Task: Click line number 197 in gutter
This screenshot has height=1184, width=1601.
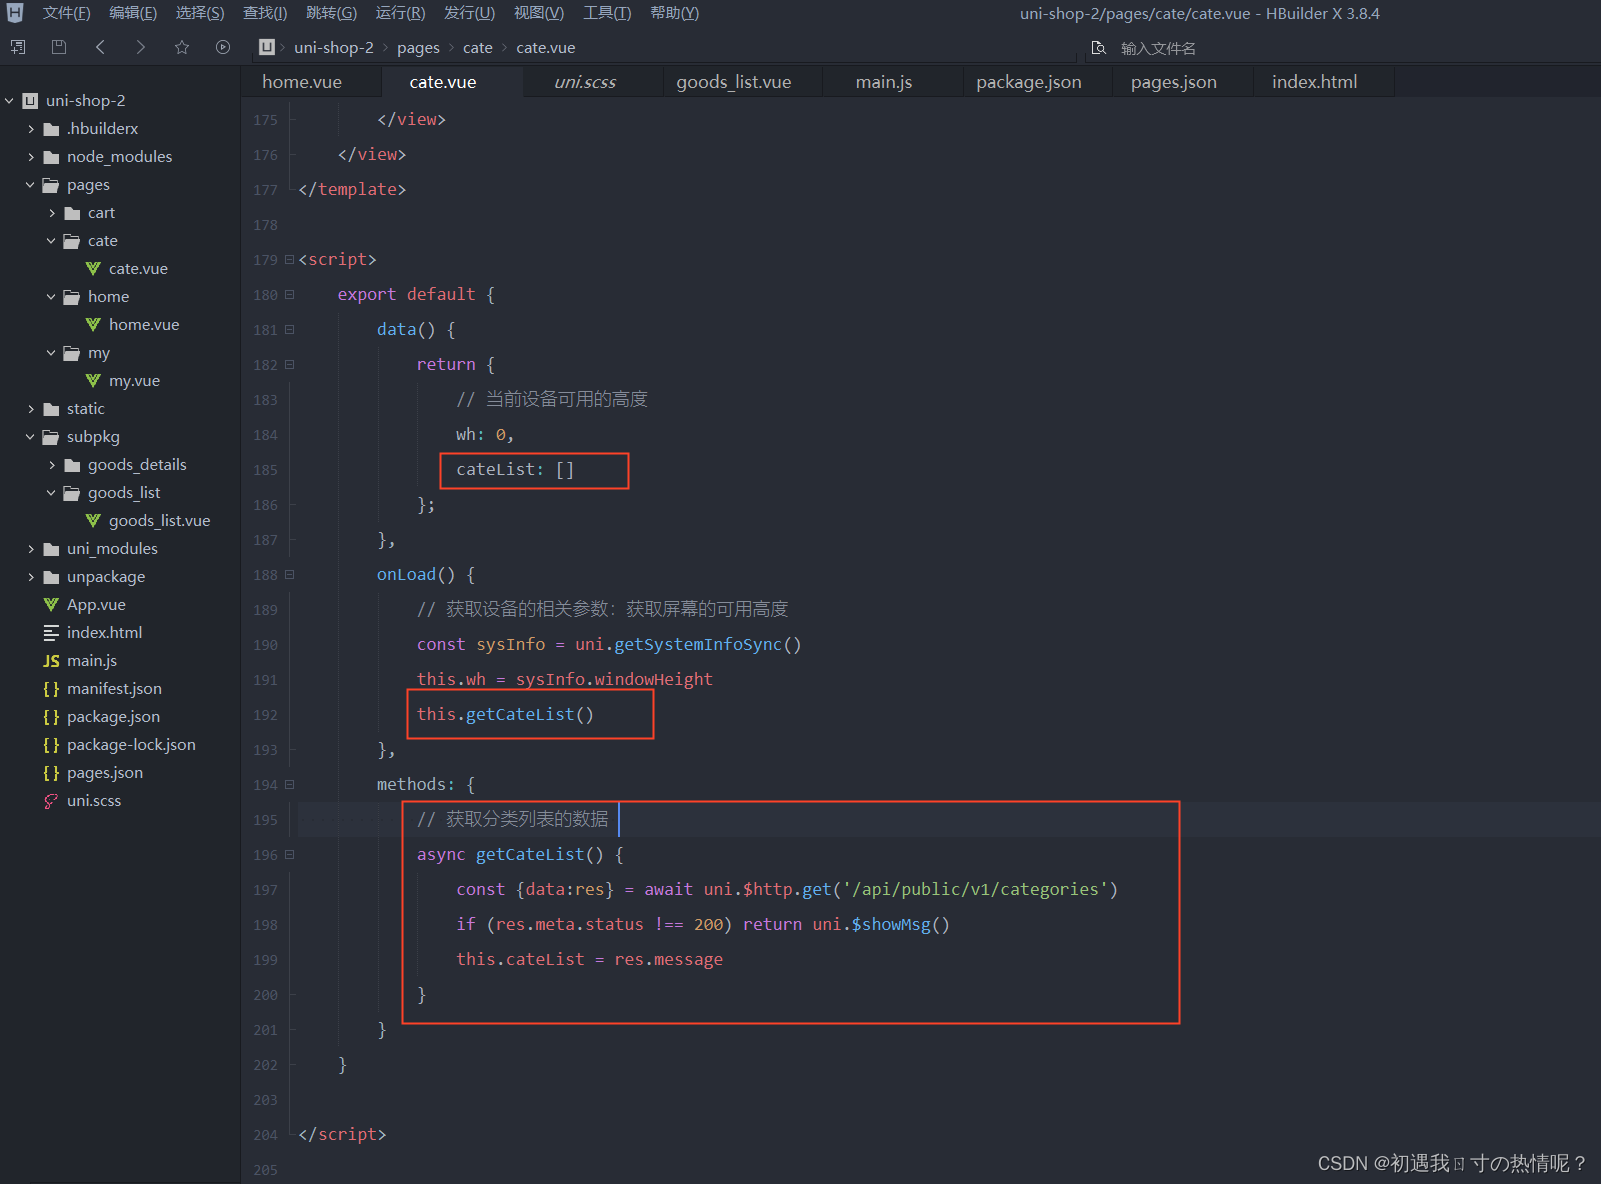Action: click(x=265, y=890)
